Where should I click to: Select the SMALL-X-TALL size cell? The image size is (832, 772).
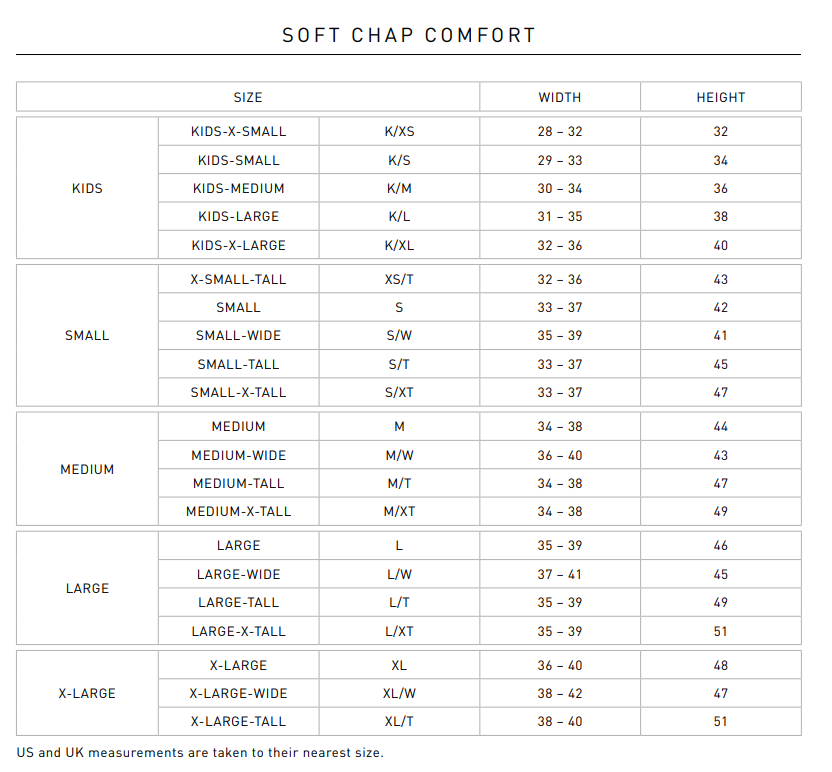click(x=238, y=392)
